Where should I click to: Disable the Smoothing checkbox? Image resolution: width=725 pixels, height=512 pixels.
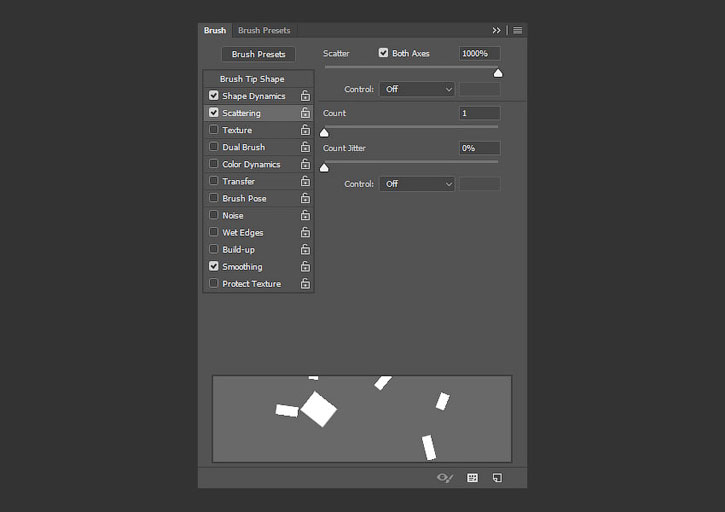tap(214, 266)
